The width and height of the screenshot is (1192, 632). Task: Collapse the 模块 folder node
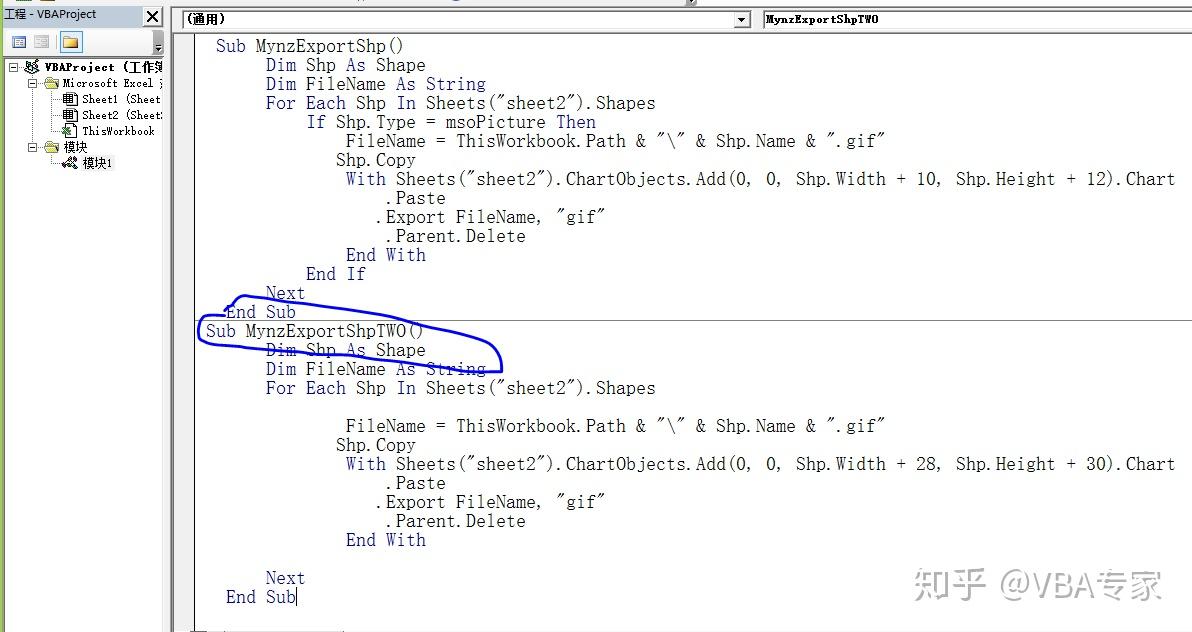33,147
